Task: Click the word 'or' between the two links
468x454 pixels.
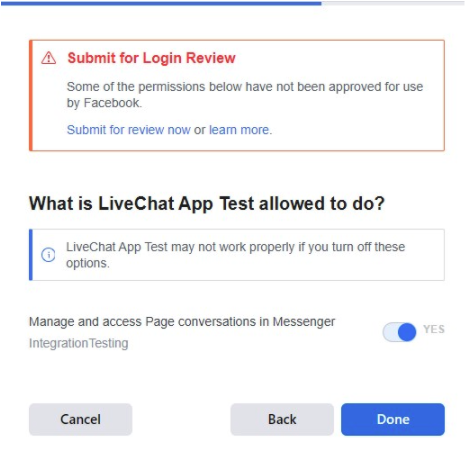Action: coord(200,130)
